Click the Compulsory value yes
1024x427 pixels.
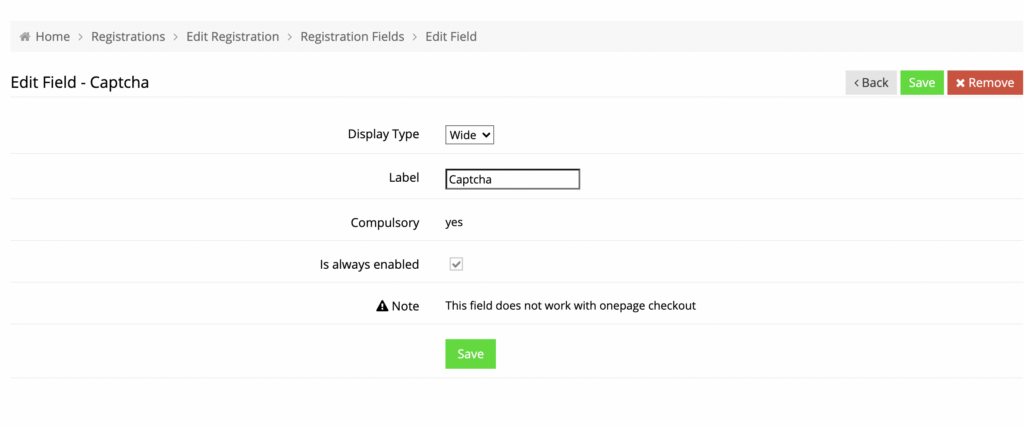coord(454,222)
